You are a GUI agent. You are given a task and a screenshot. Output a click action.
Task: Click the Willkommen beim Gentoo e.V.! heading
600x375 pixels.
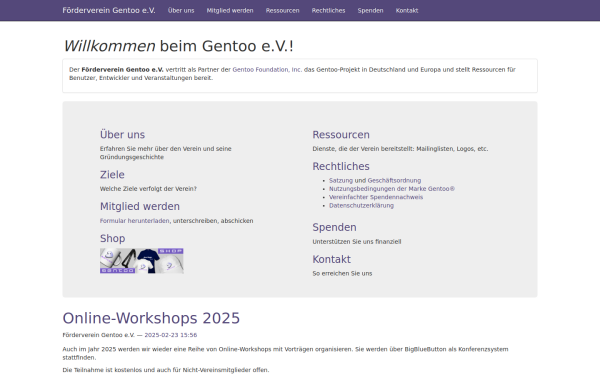pyautogui.click(x=178, y=46)
